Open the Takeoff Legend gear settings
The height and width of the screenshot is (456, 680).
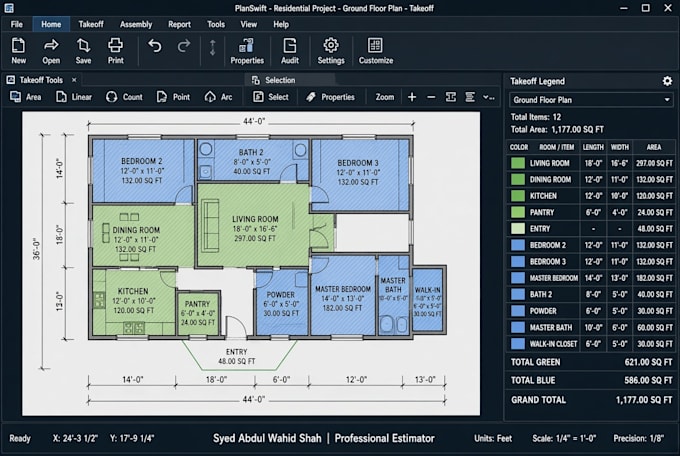(x=667, y=81)
